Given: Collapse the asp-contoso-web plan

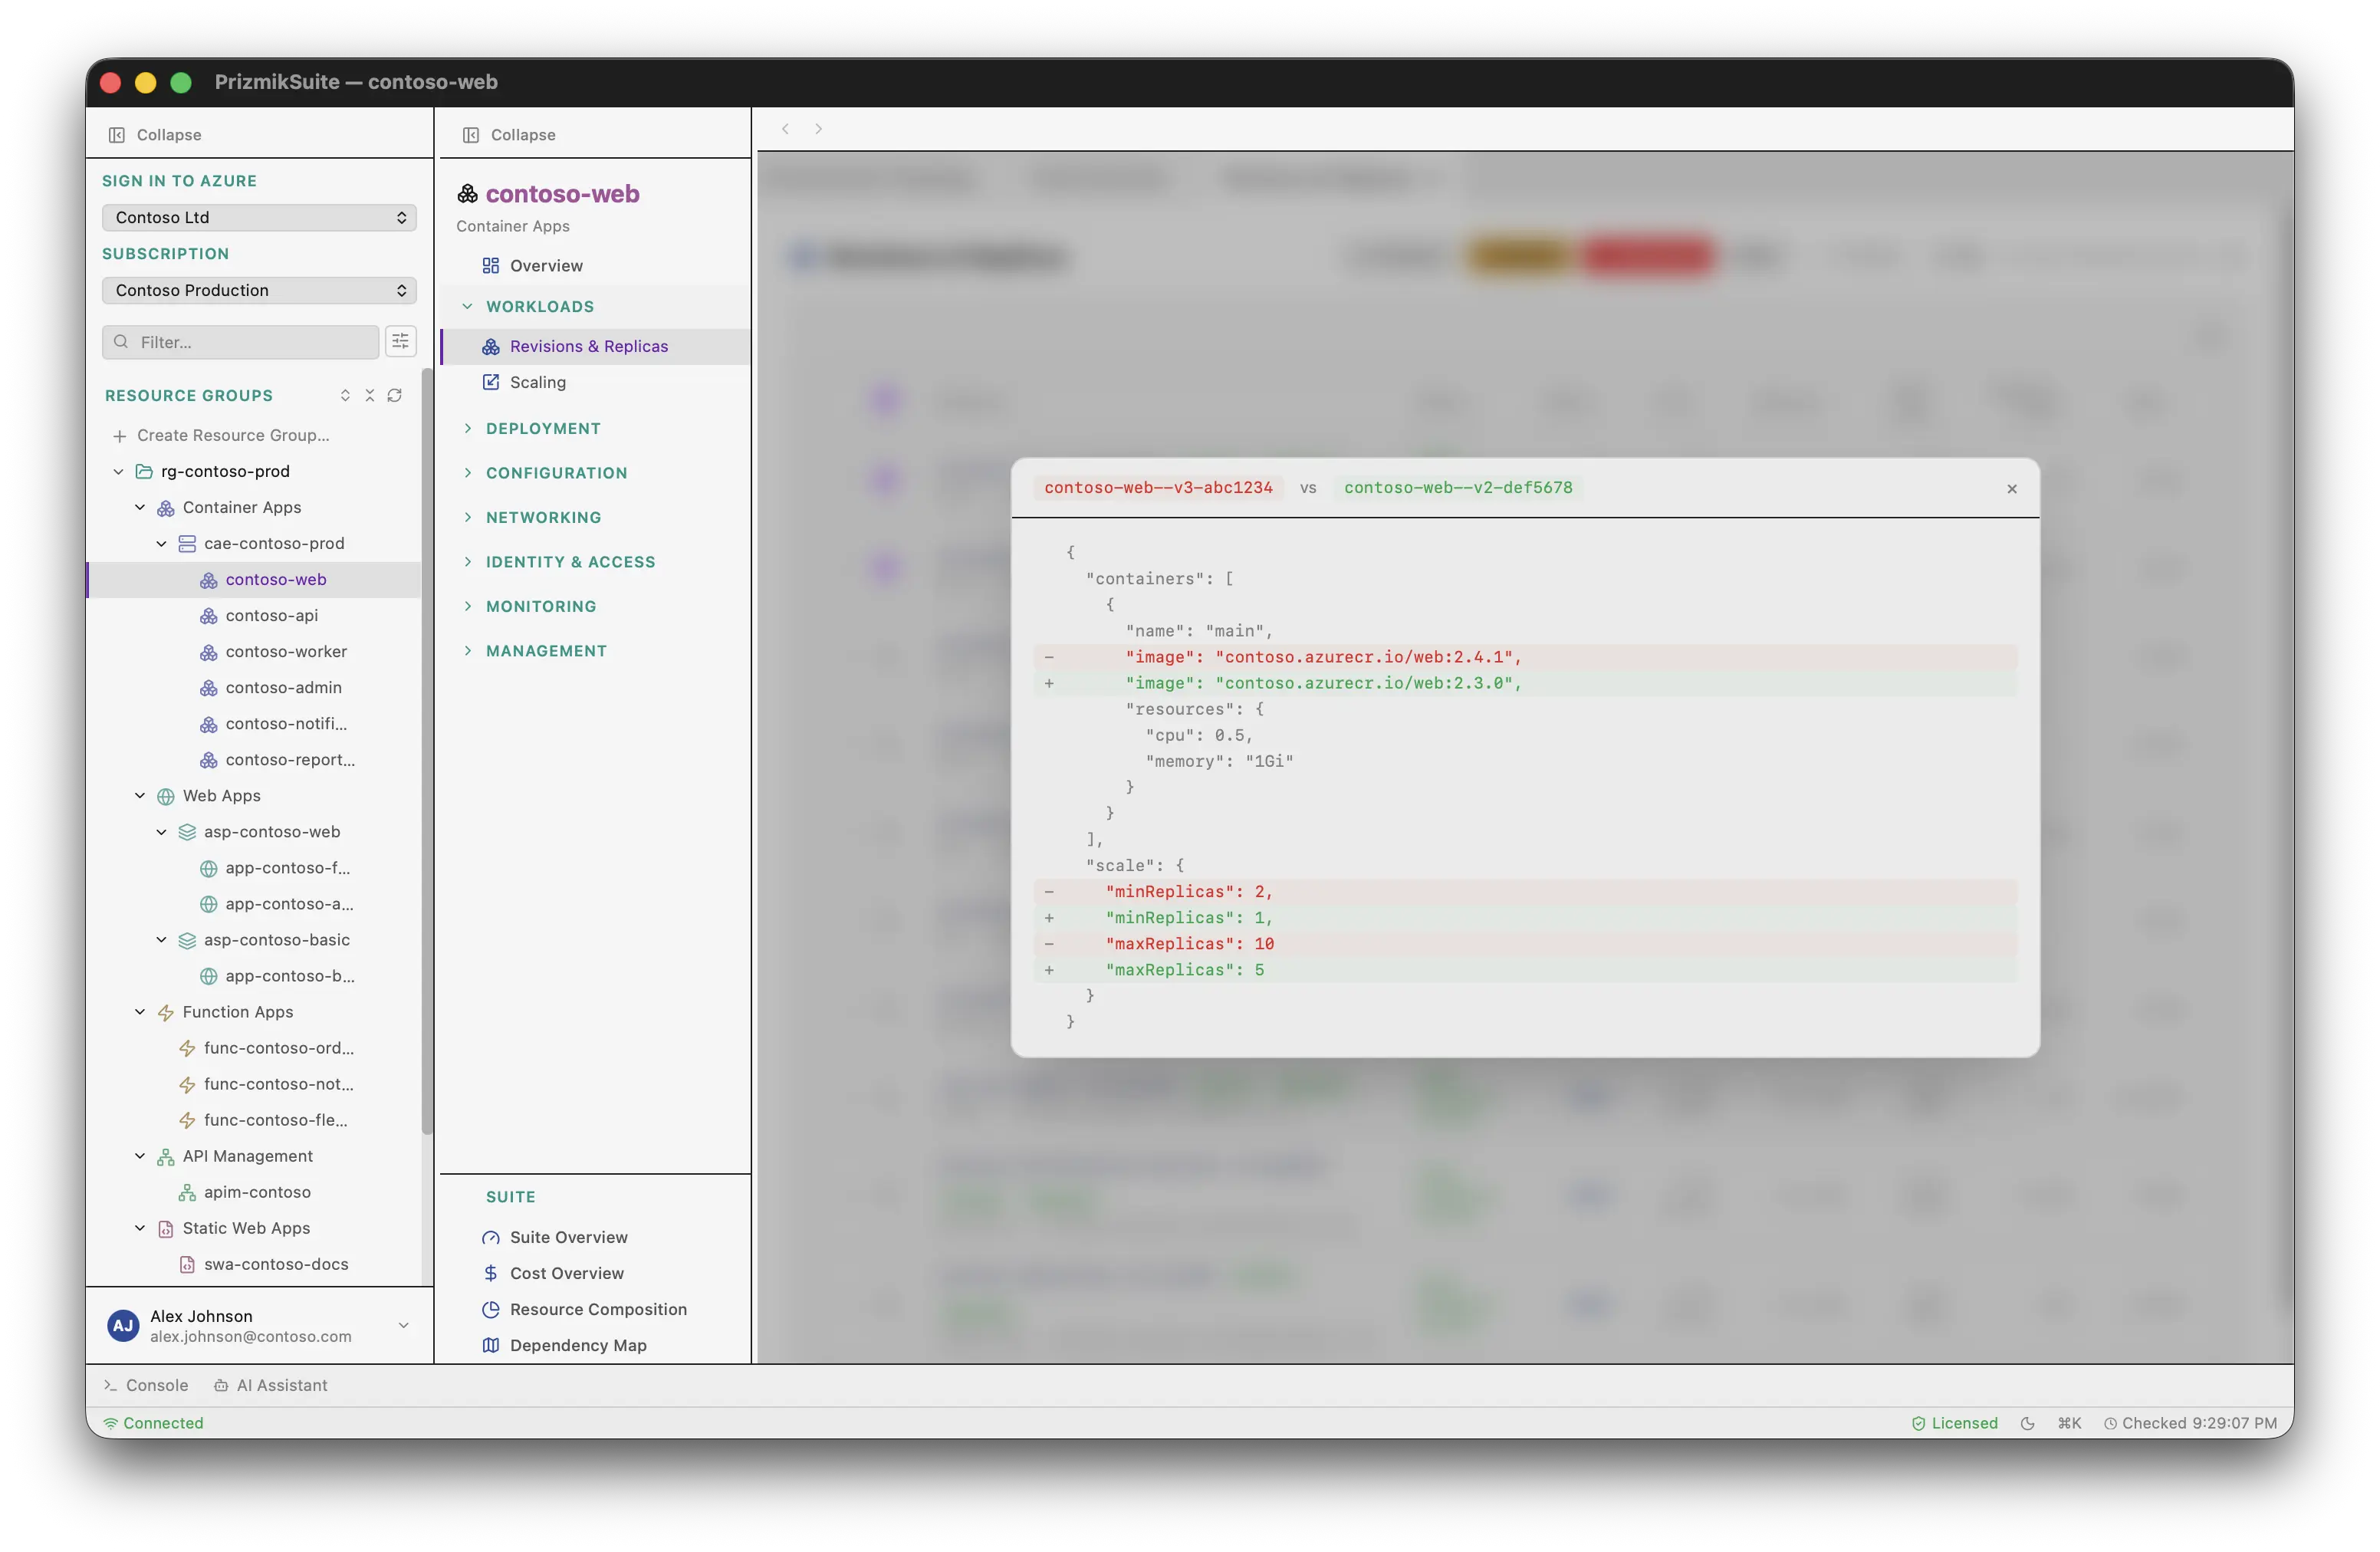Looking at the screenshot, I should [x=161, y=831].
